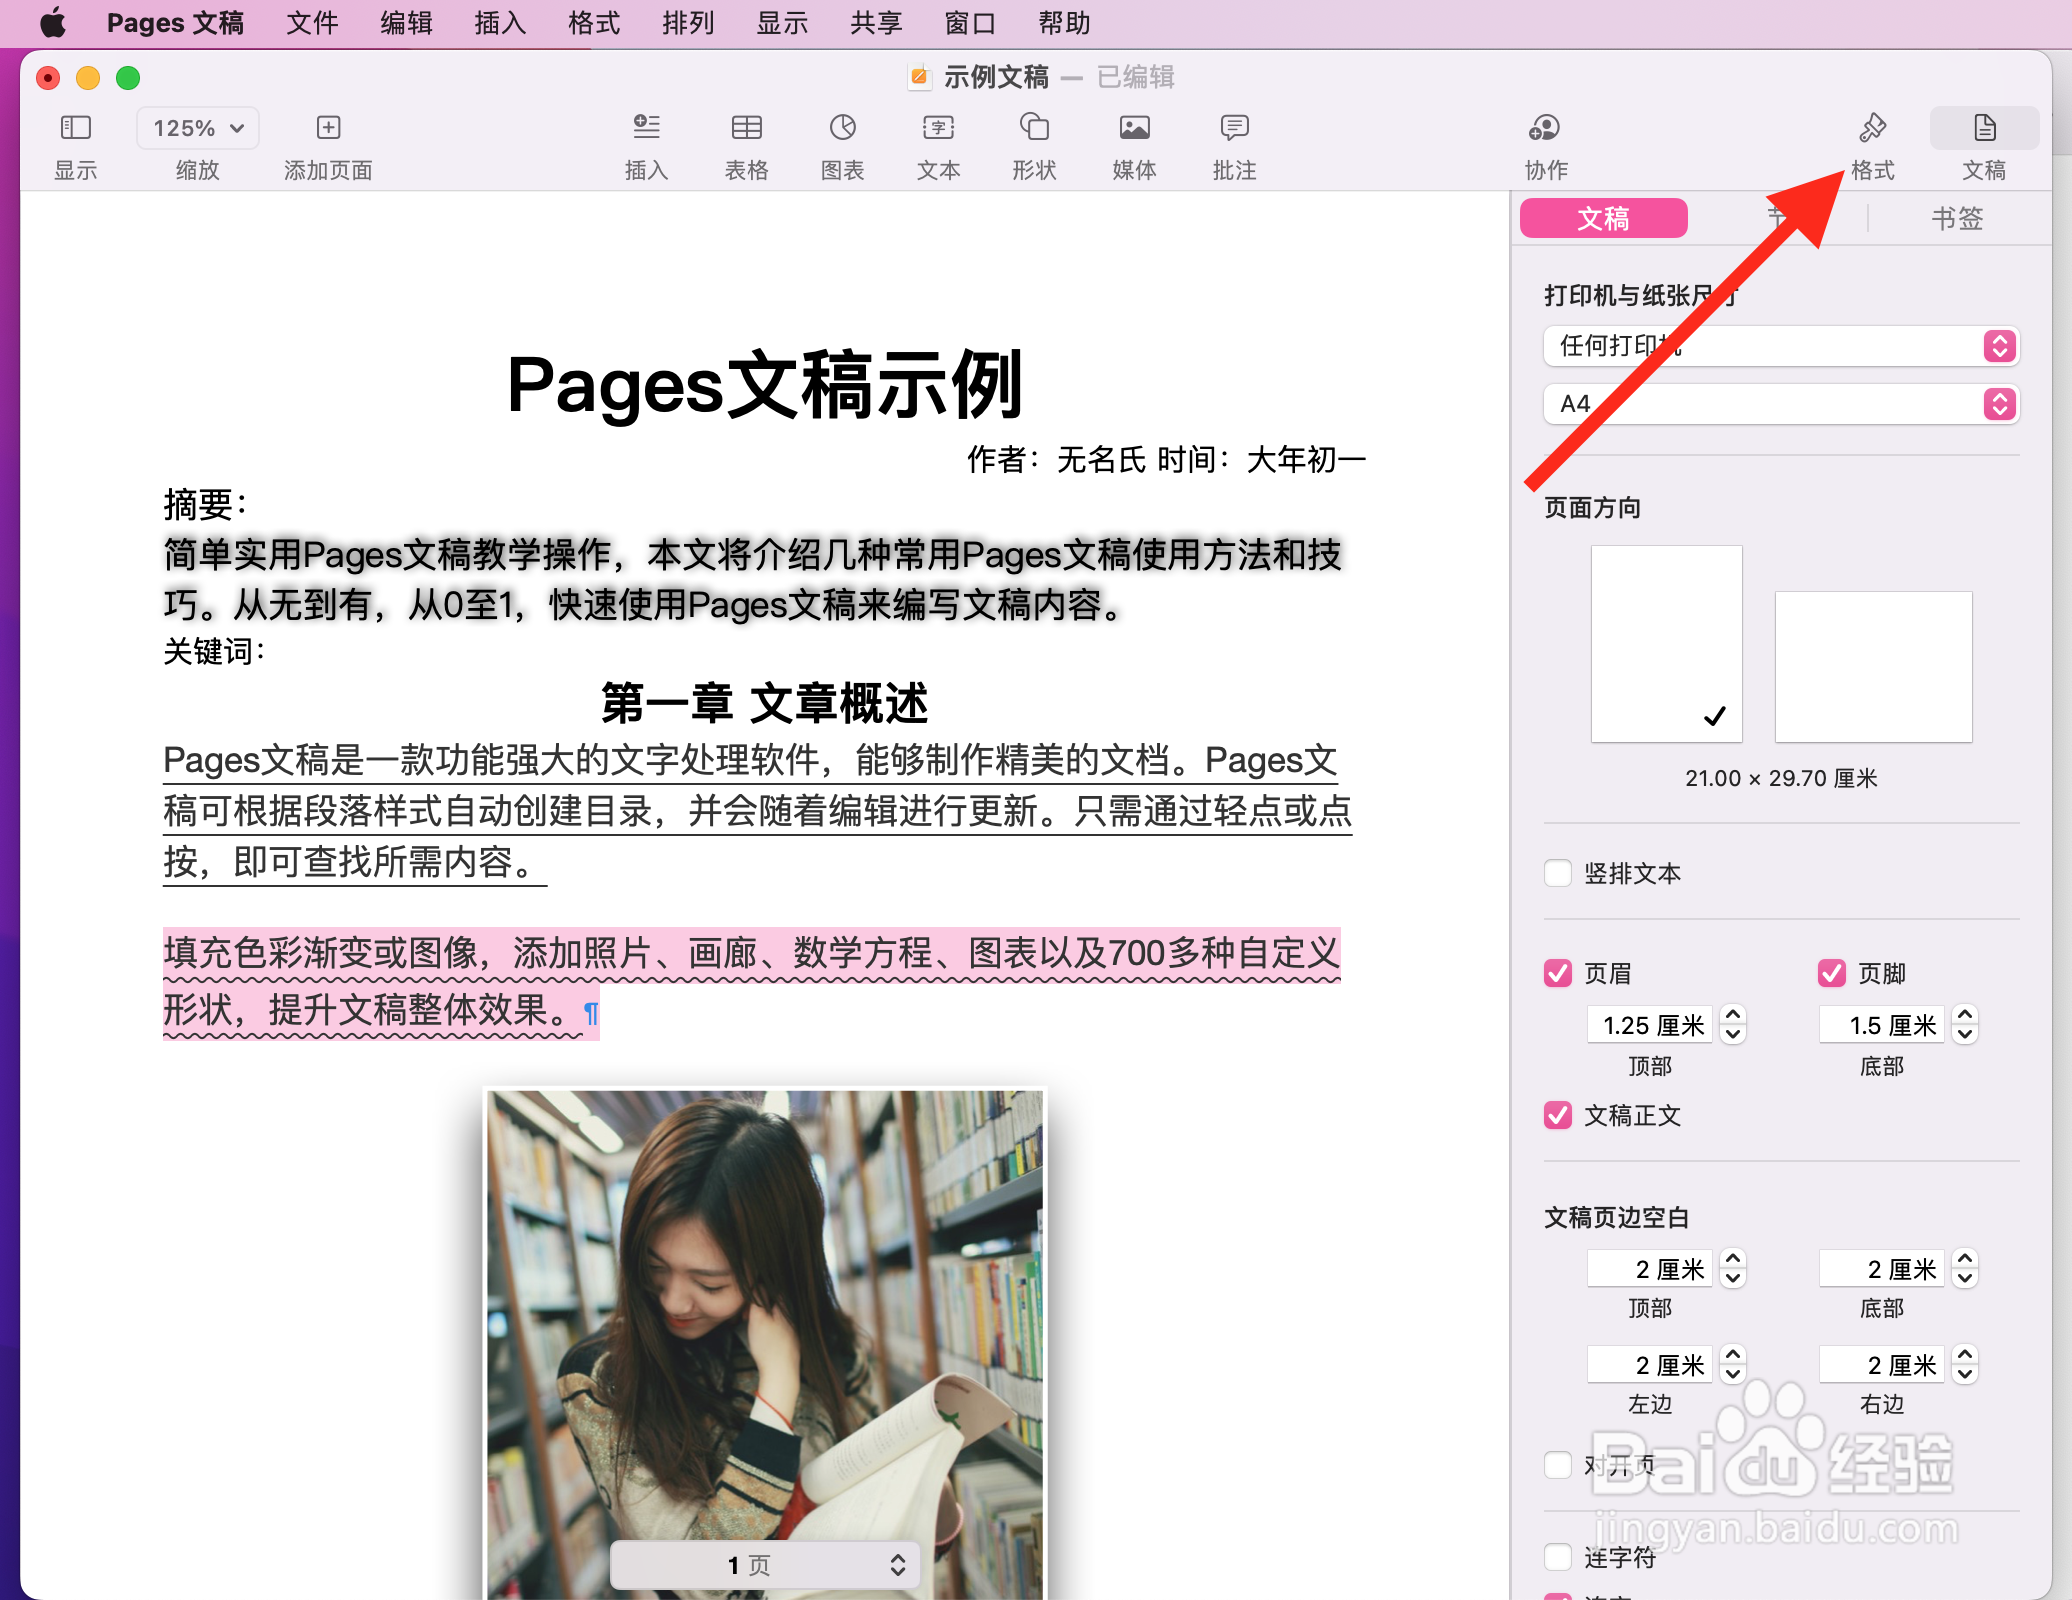Open the 帮助 menu
Screen dimensions: 2072x1600
[1064, 22]
